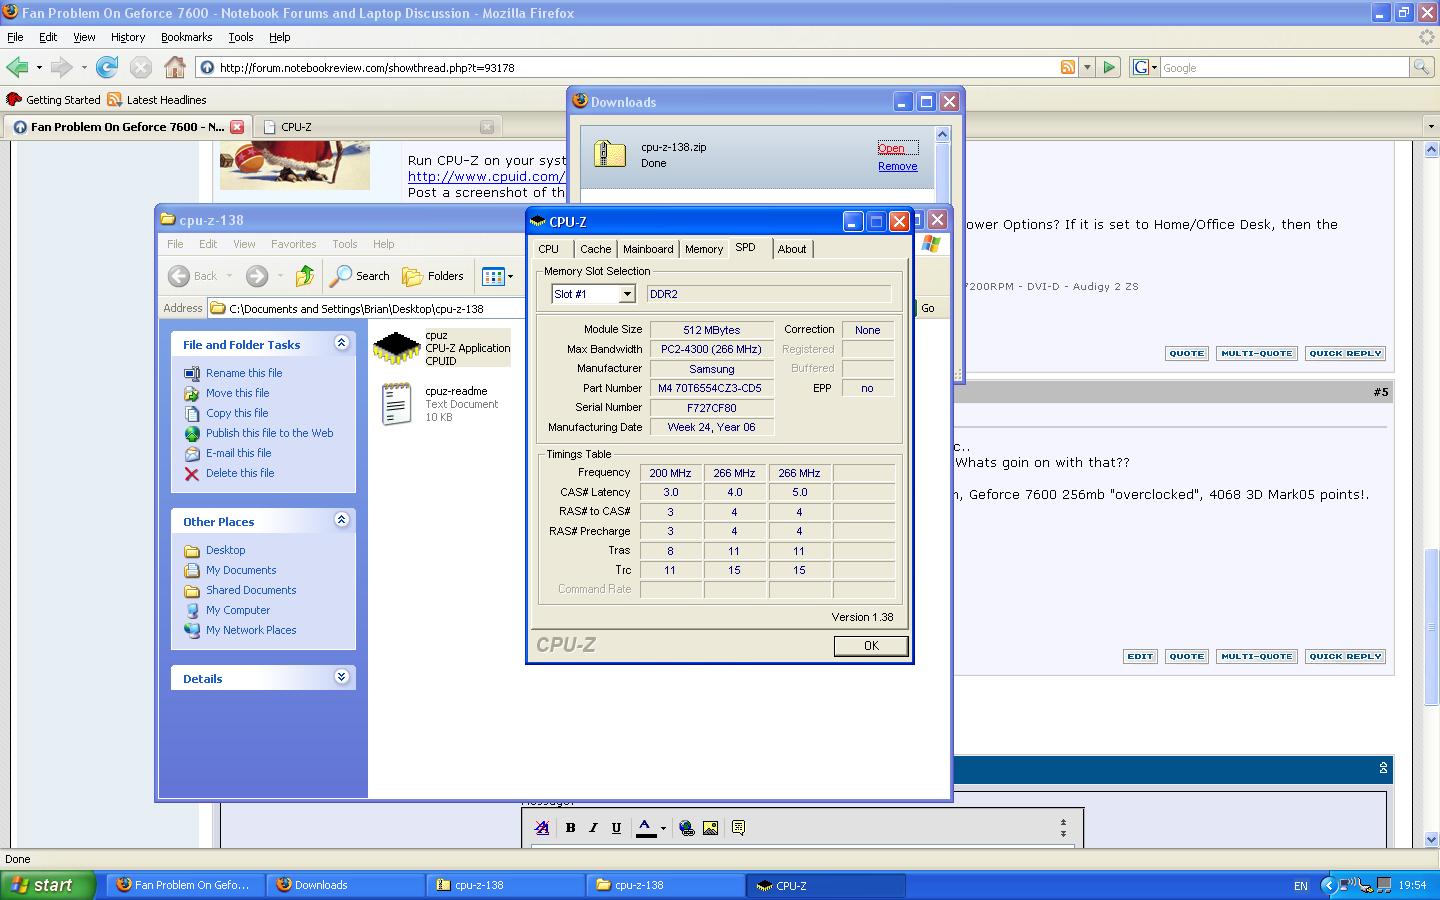Click quote icon in forum editor

click(738, 828)
